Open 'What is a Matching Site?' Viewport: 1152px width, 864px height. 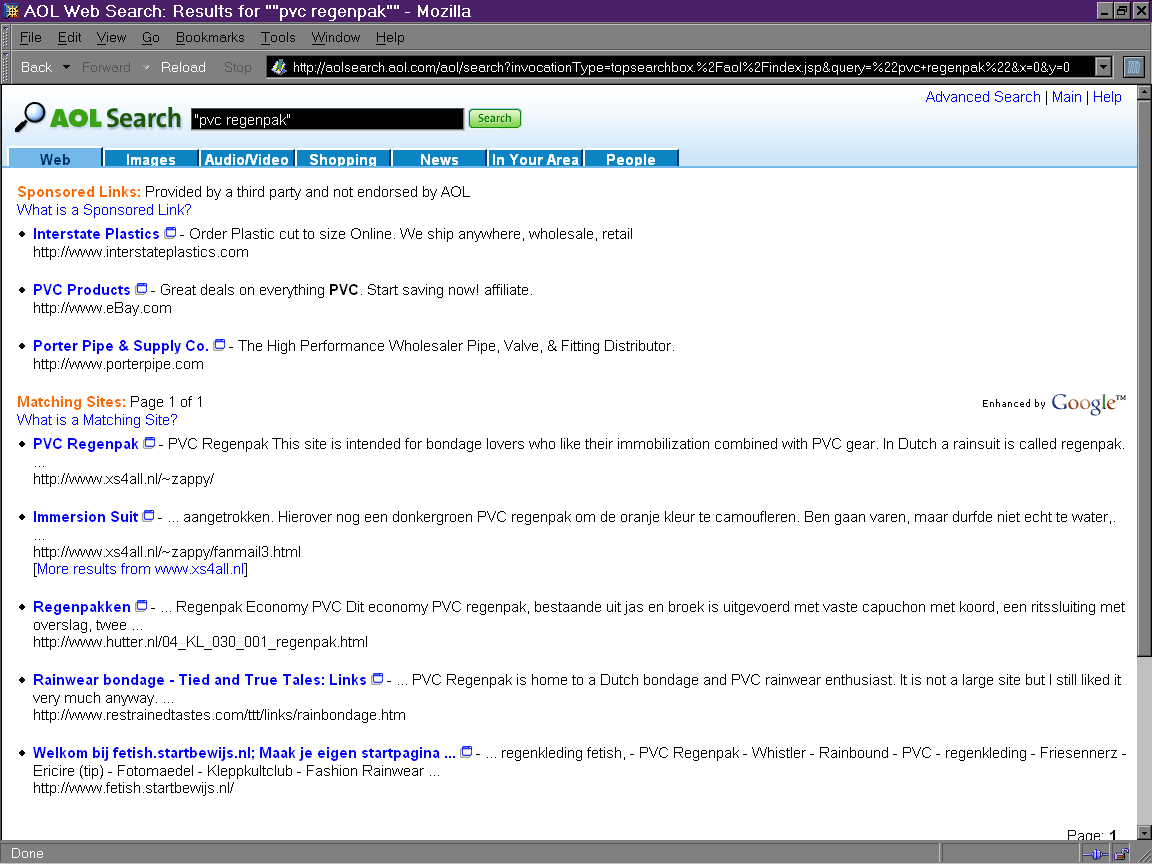(x=97, y=420)
